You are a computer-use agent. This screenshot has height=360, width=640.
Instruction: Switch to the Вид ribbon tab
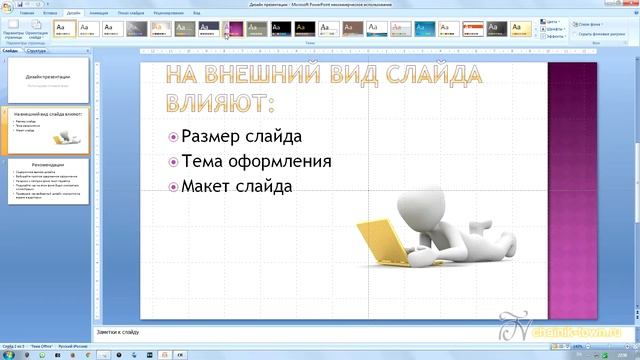[x=197, y=13]
